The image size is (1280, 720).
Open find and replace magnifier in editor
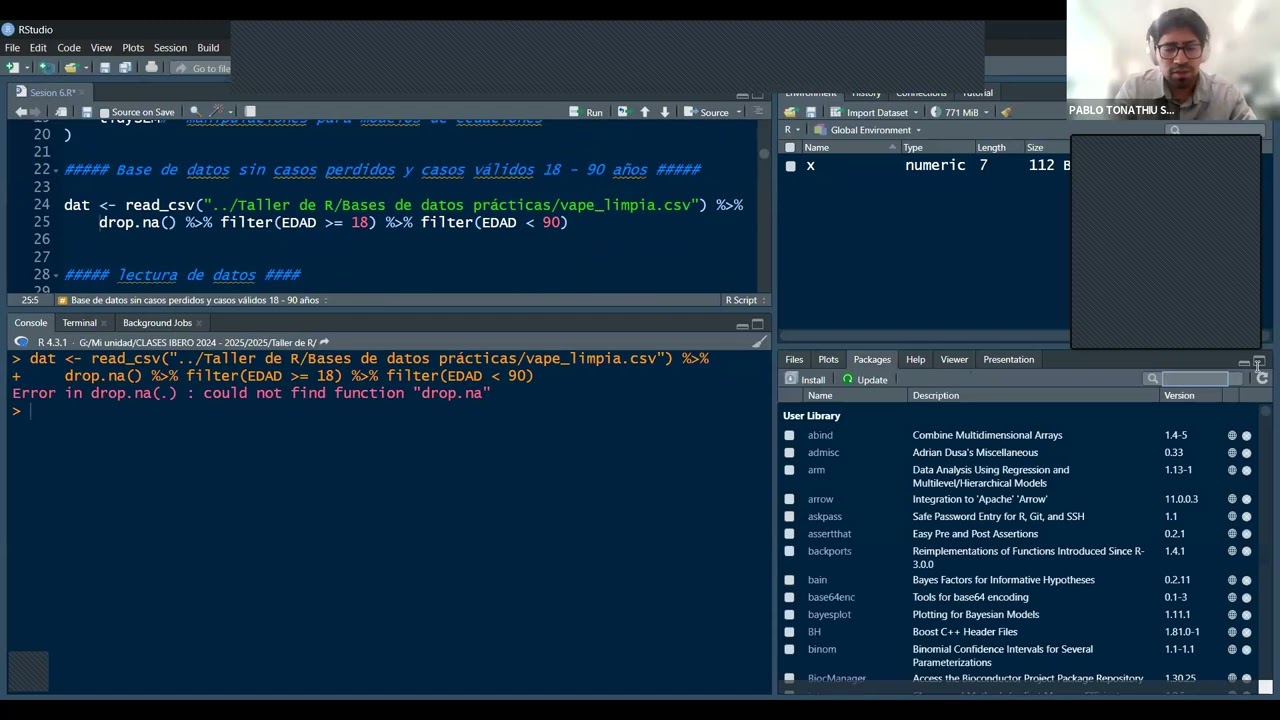point(194,112)
